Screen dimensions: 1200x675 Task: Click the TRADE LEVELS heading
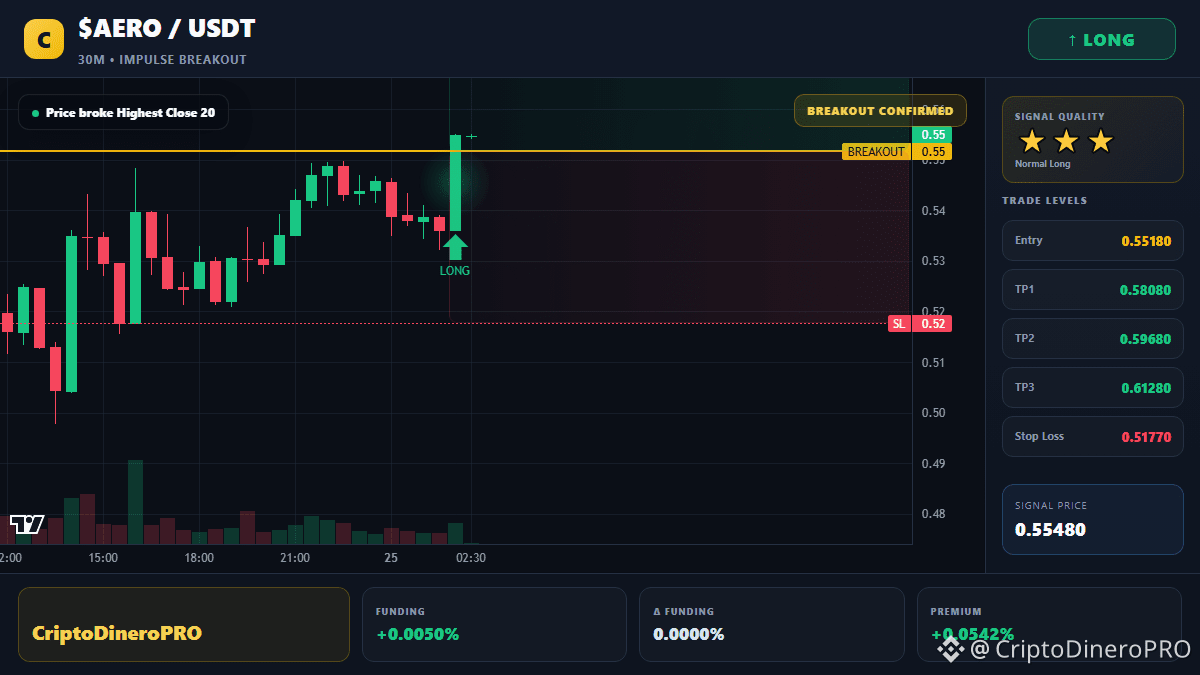(1044, 201)
